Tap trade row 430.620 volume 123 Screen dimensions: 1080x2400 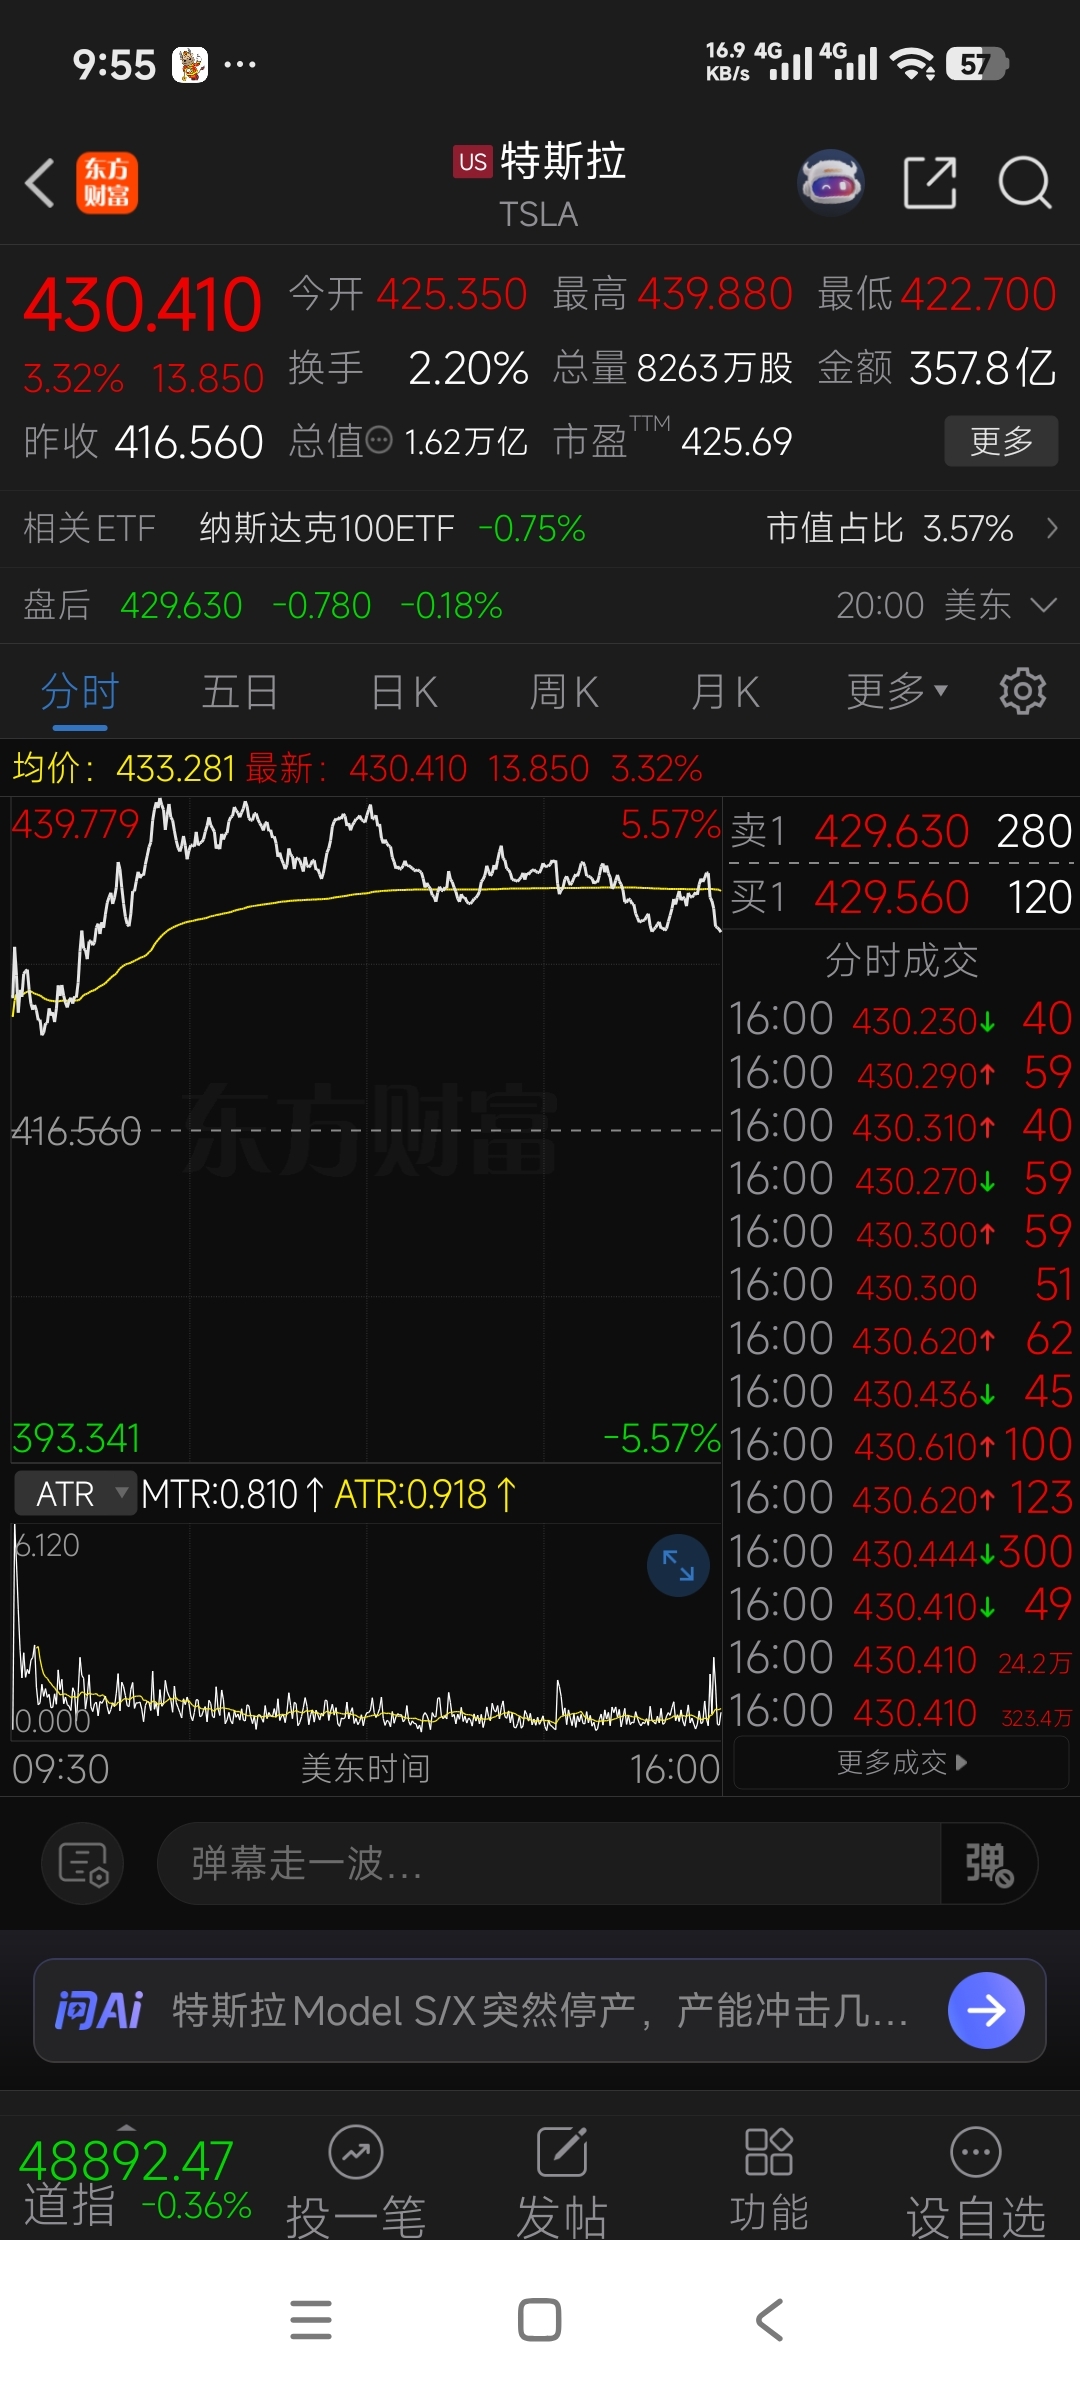pyautogui.click(x=901, y=1498)
